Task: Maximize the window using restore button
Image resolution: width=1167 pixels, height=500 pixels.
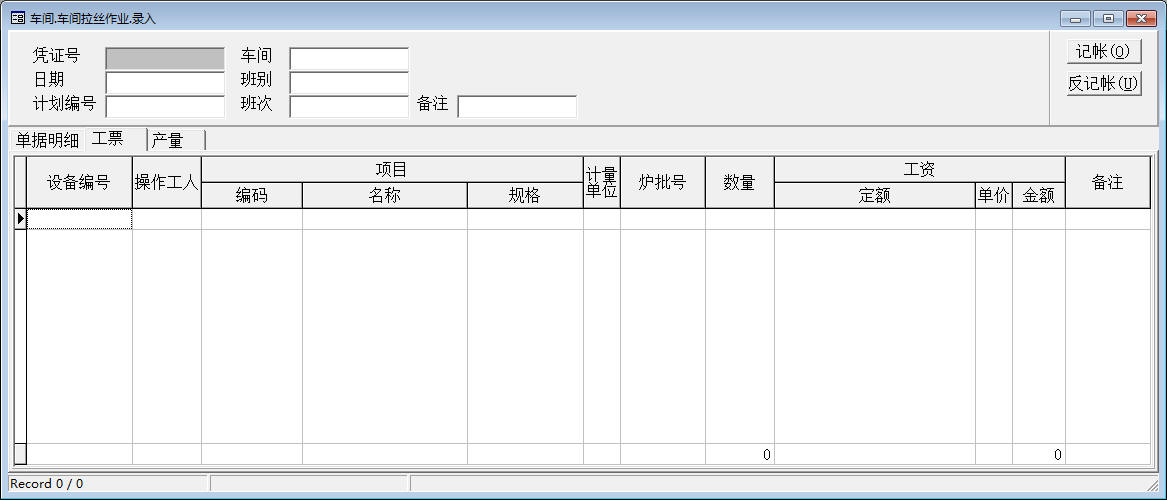Action: pos(1108,18)
